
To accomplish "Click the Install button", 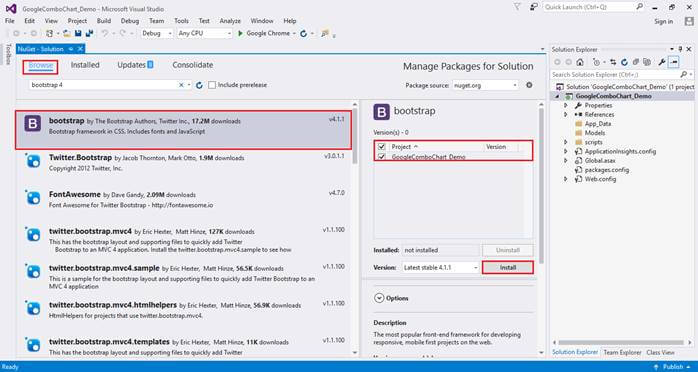I will pos(508,268).
